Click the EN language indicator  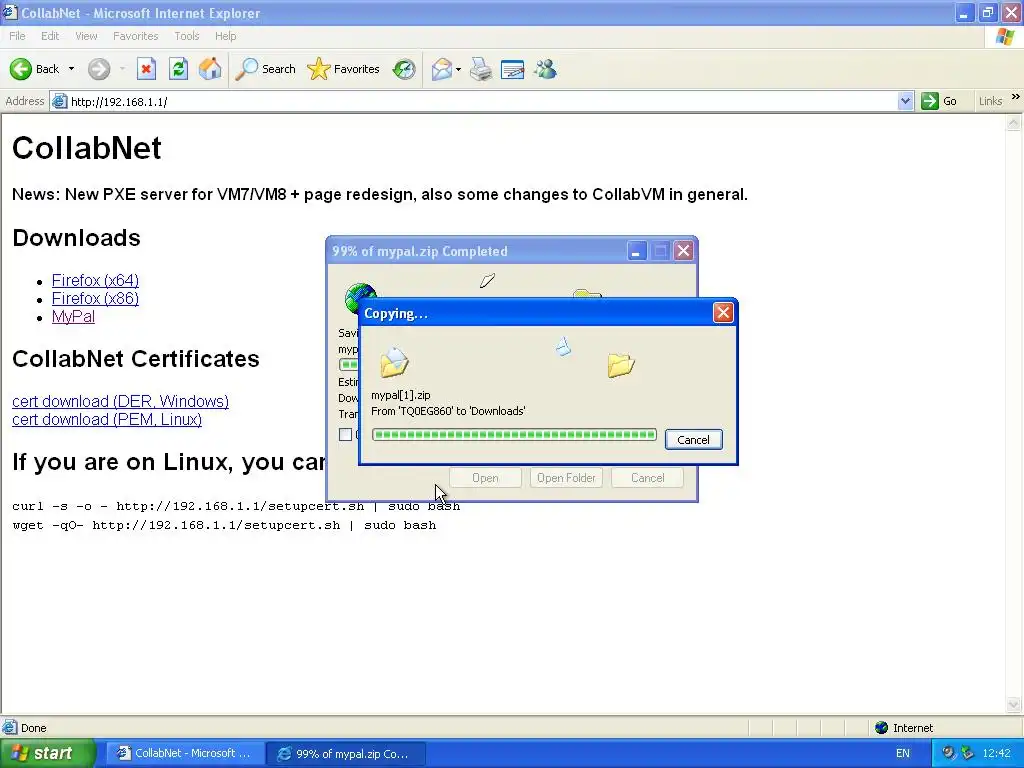(903, 753)
